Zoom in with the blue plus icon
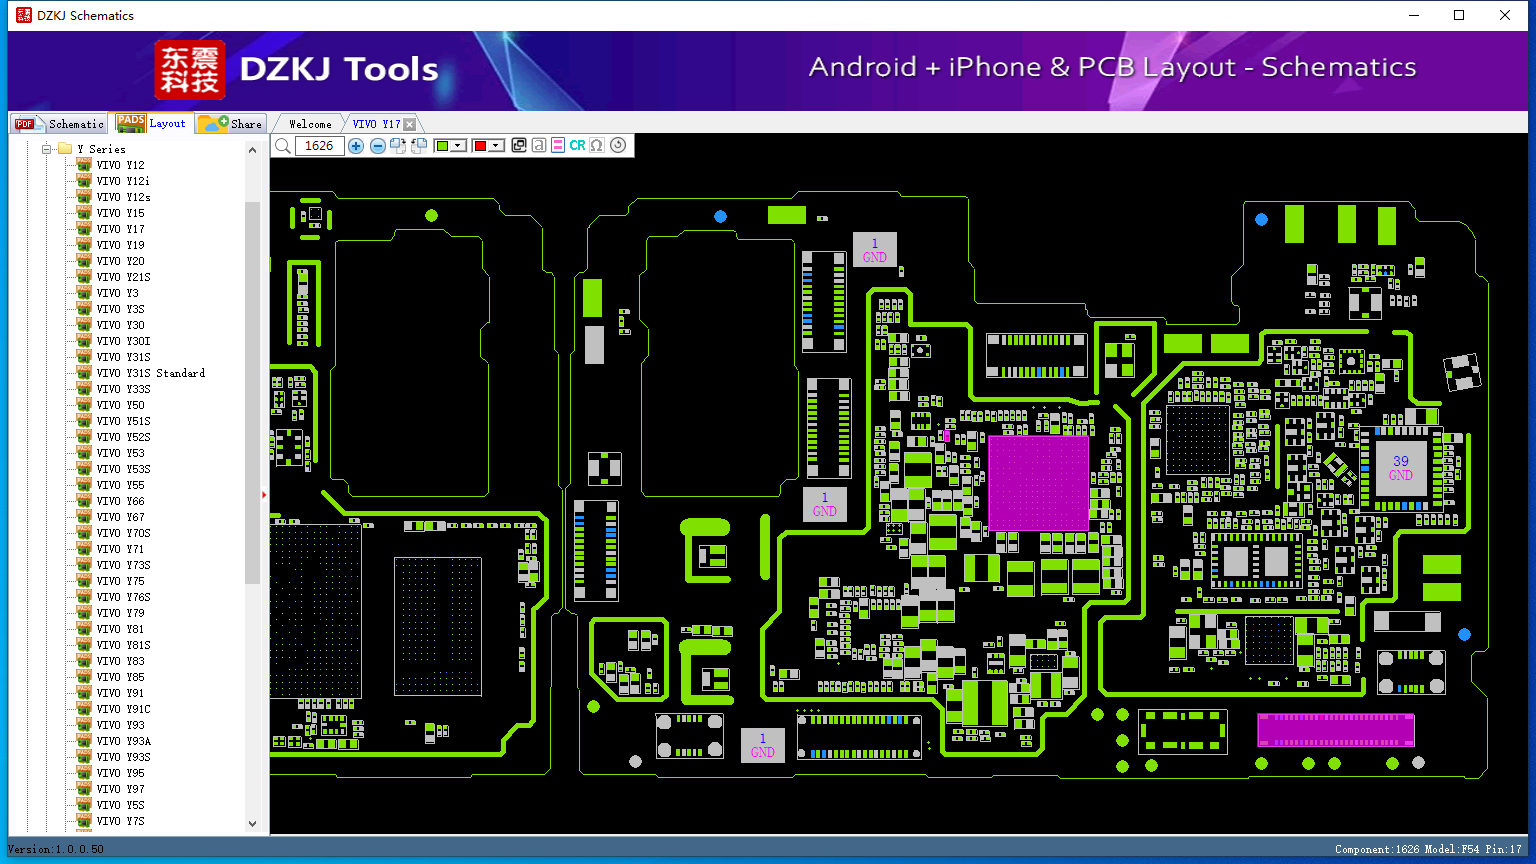 pyautogui.click(x=356, y=146)
